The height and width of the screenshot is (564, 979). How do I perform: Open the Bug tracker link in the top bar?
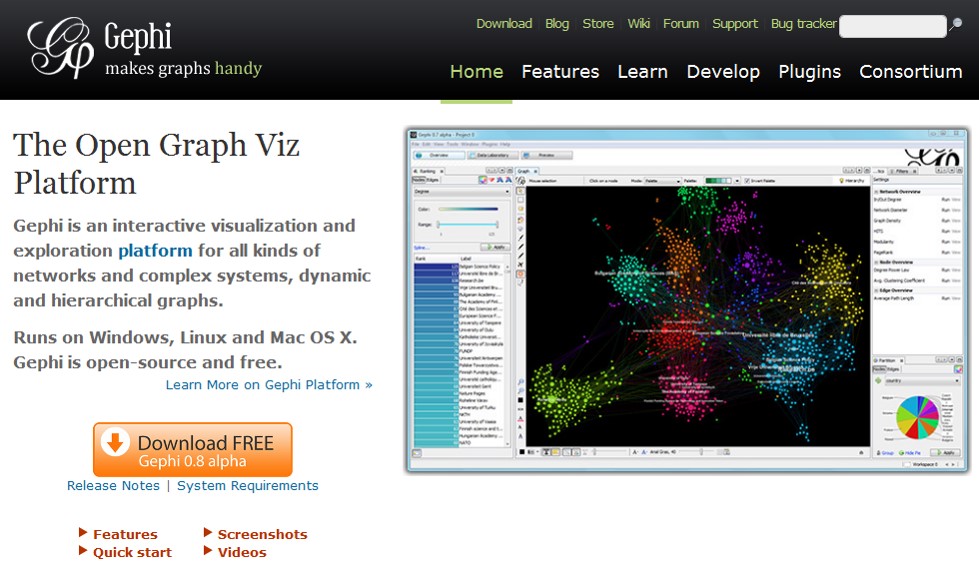tap(803, 24)
